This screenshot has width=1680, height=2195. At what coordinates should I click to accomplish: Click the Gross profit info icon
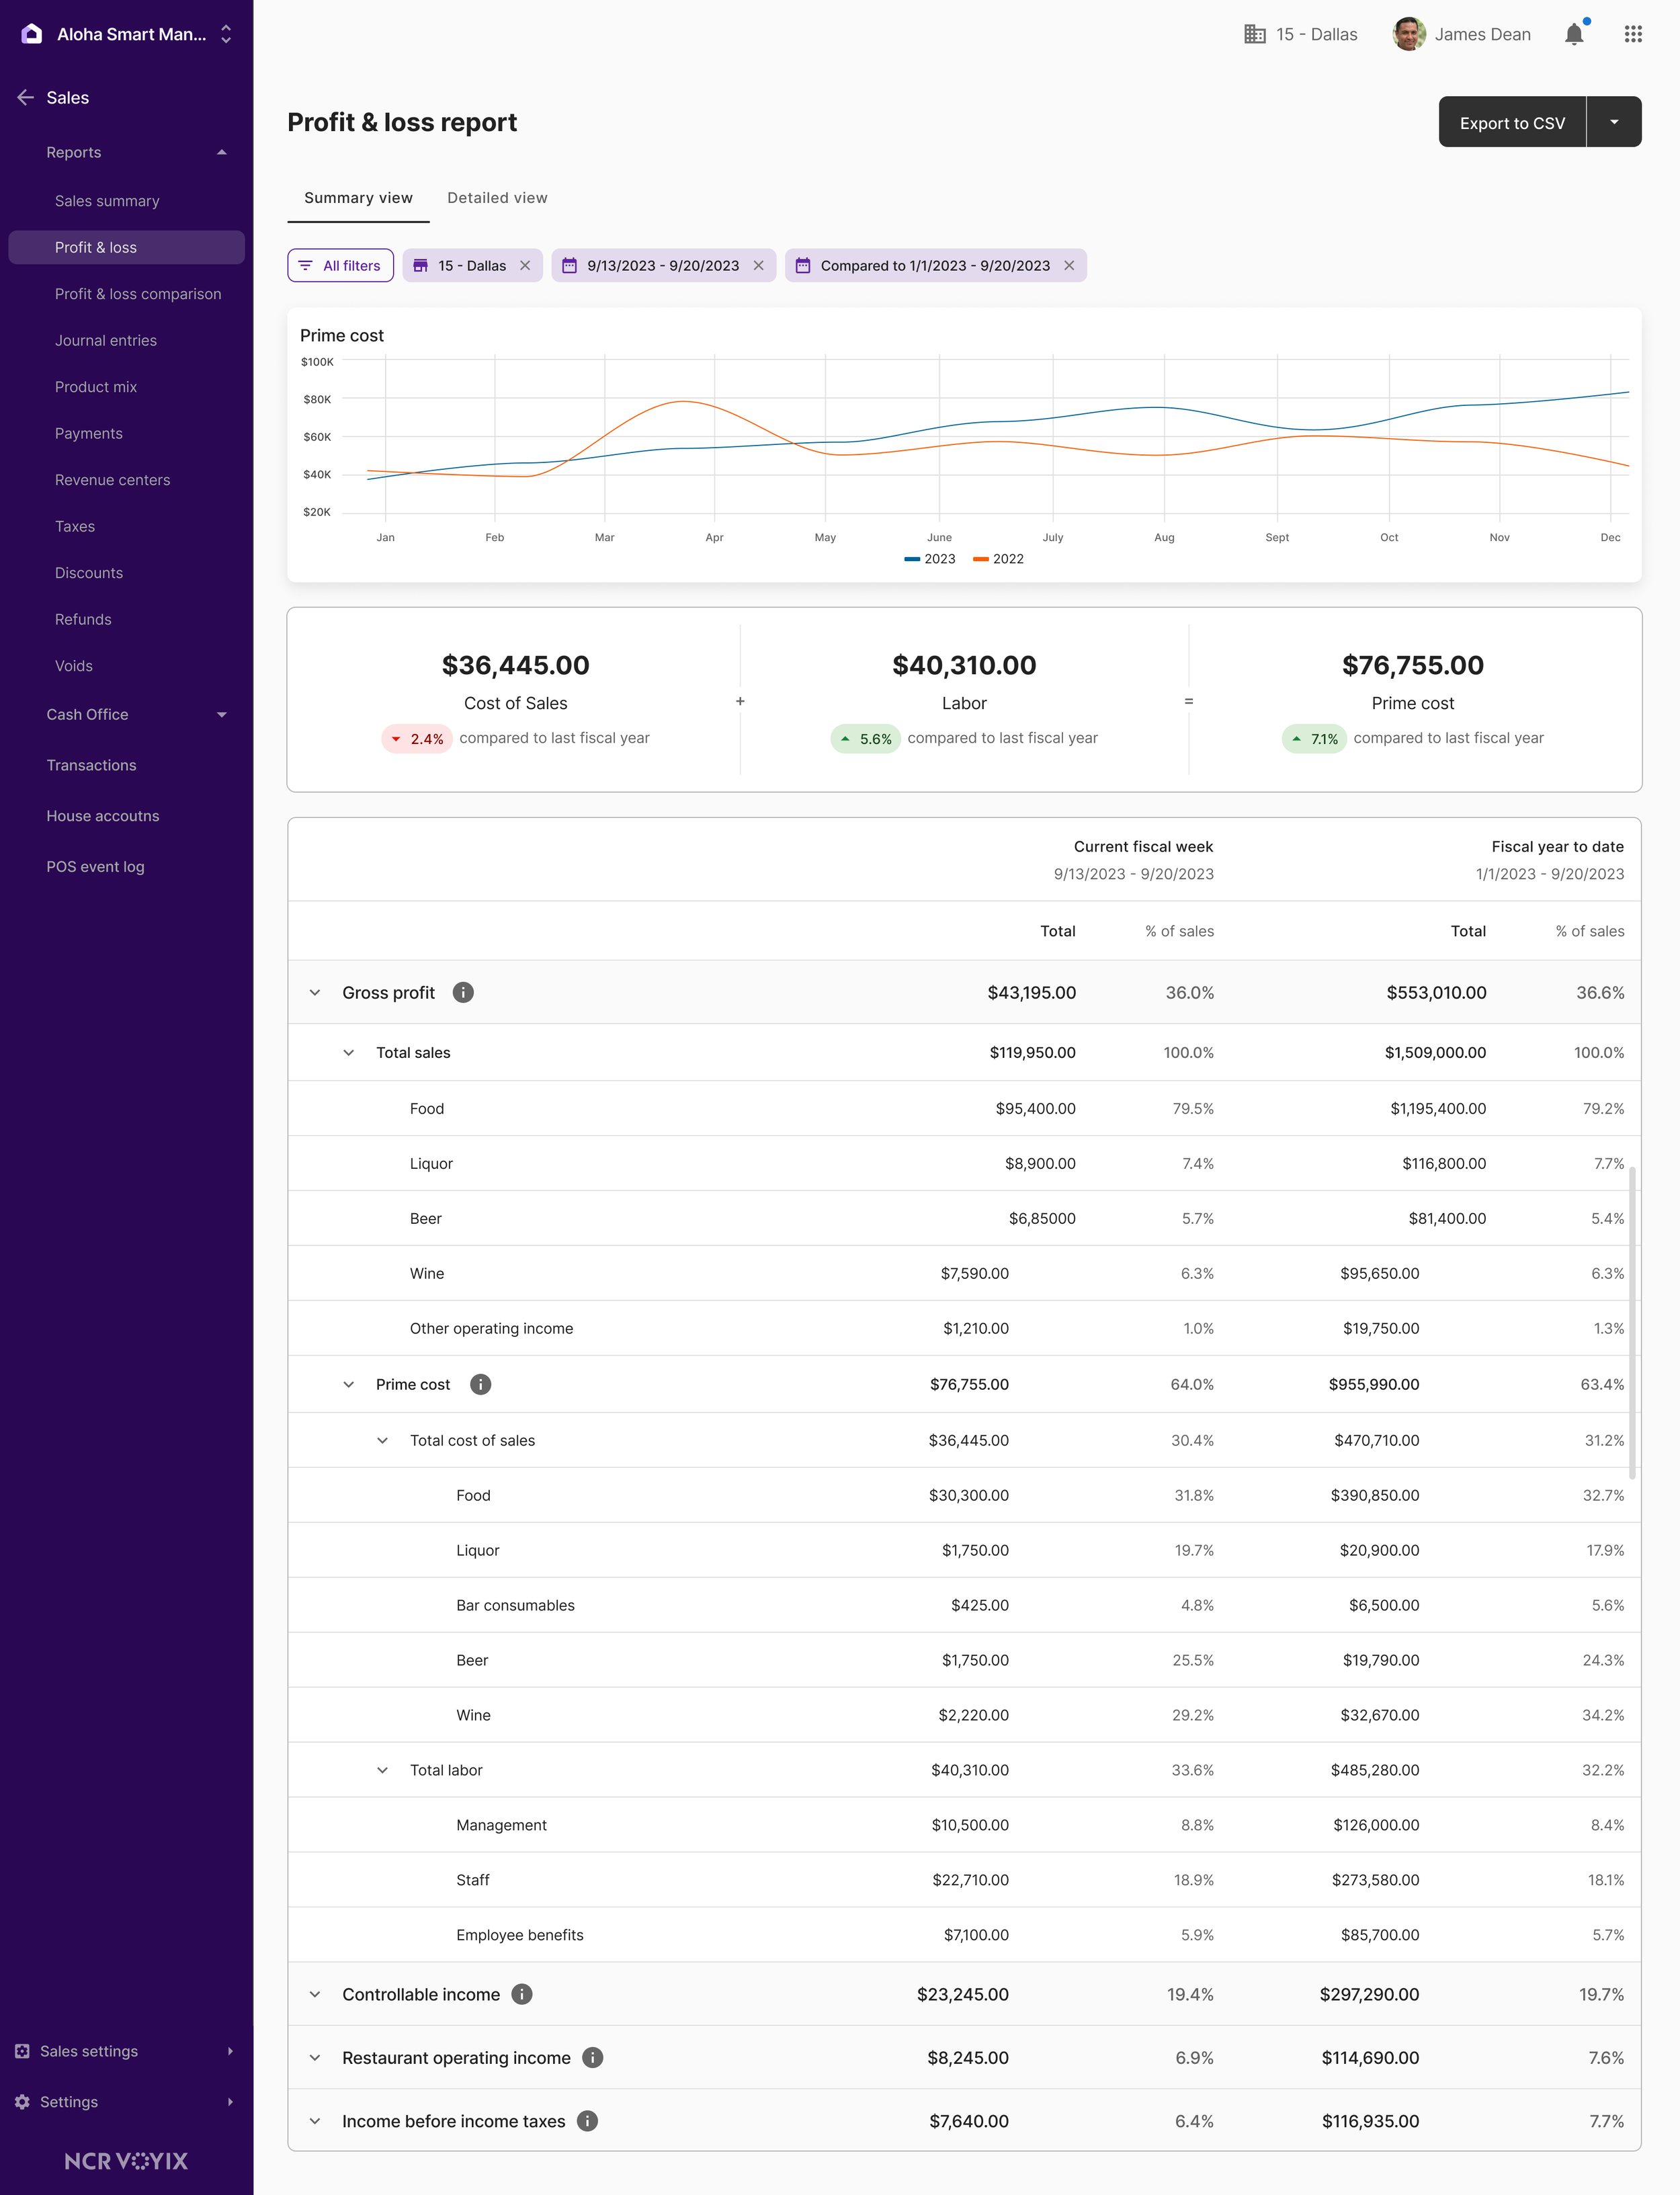(x=463, y=992)
